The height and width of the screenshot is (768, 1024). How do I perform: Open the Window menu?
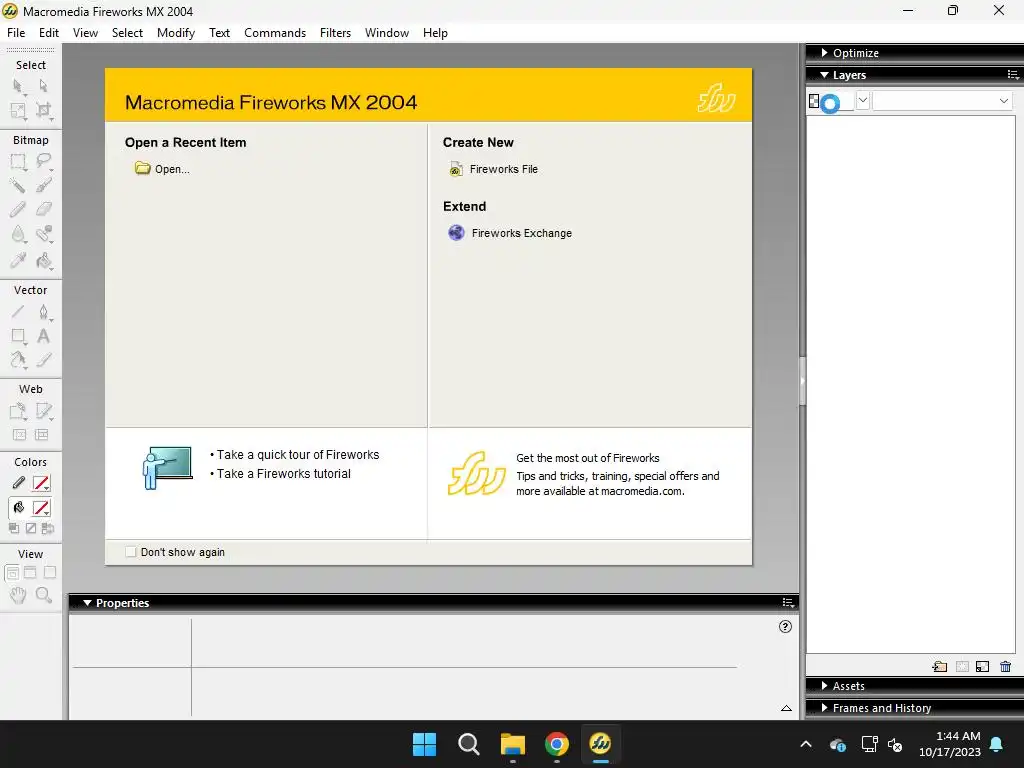(387, 33)
